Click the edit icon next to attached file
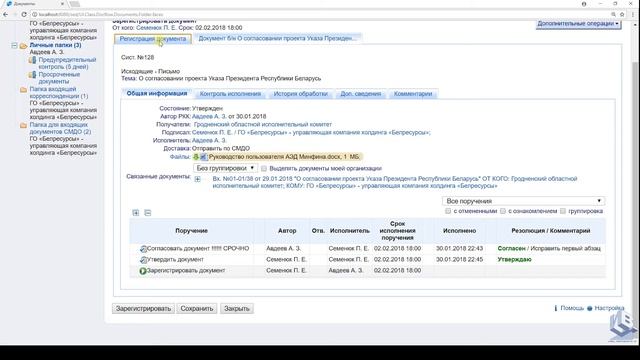 [203, 157]
